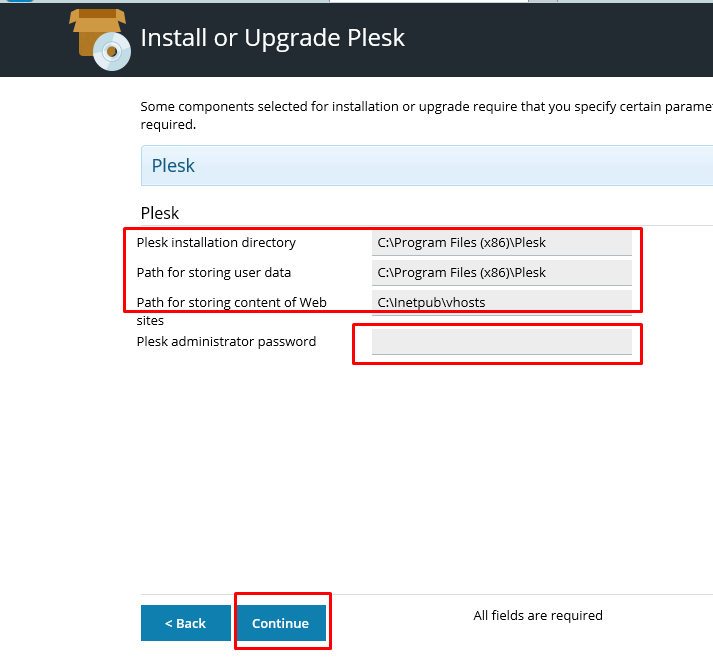
Task: Click the "Install or Upgrade Plesk" title
Action: click(x=273, y=38)
